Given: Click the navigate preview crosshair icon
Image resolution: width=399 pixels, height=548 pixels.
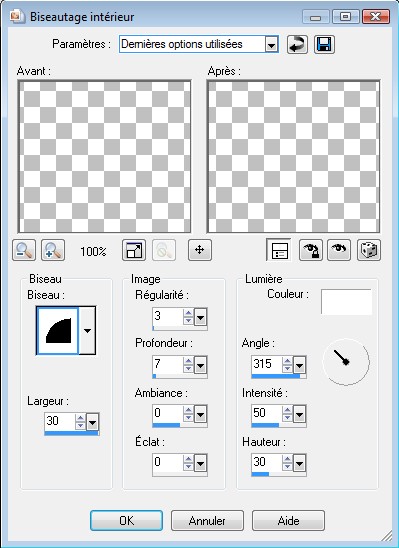Looking at the screenshot, I should tap(200, 250).
